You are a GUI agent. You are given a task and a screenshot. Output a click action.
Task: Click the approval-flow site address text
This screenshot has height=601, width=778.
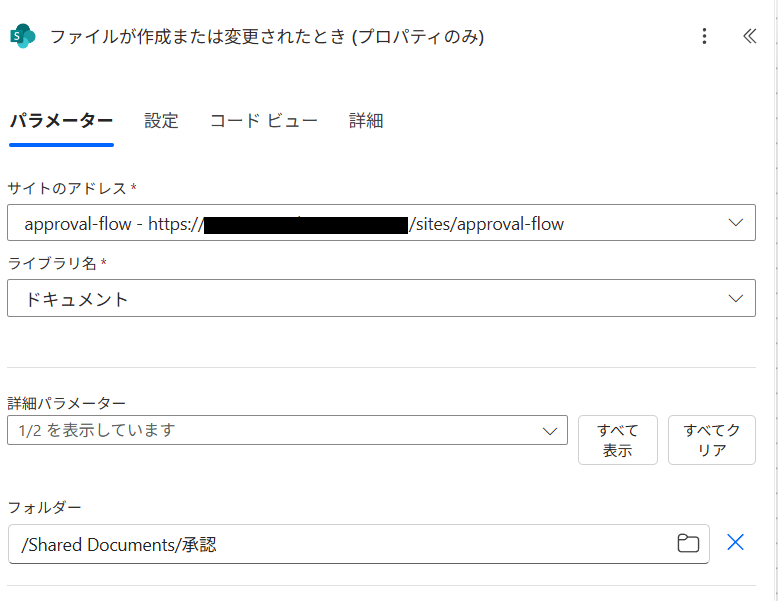click(x=294, y=224)
